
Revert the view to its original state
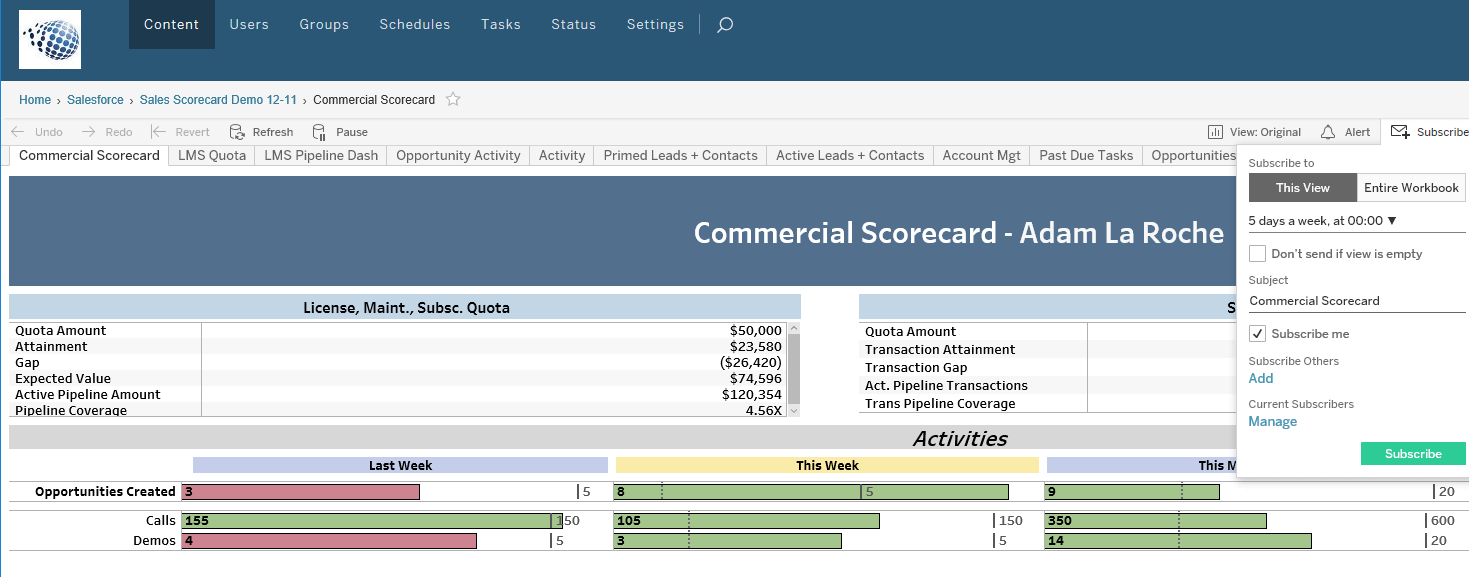[x=181, y=131]
